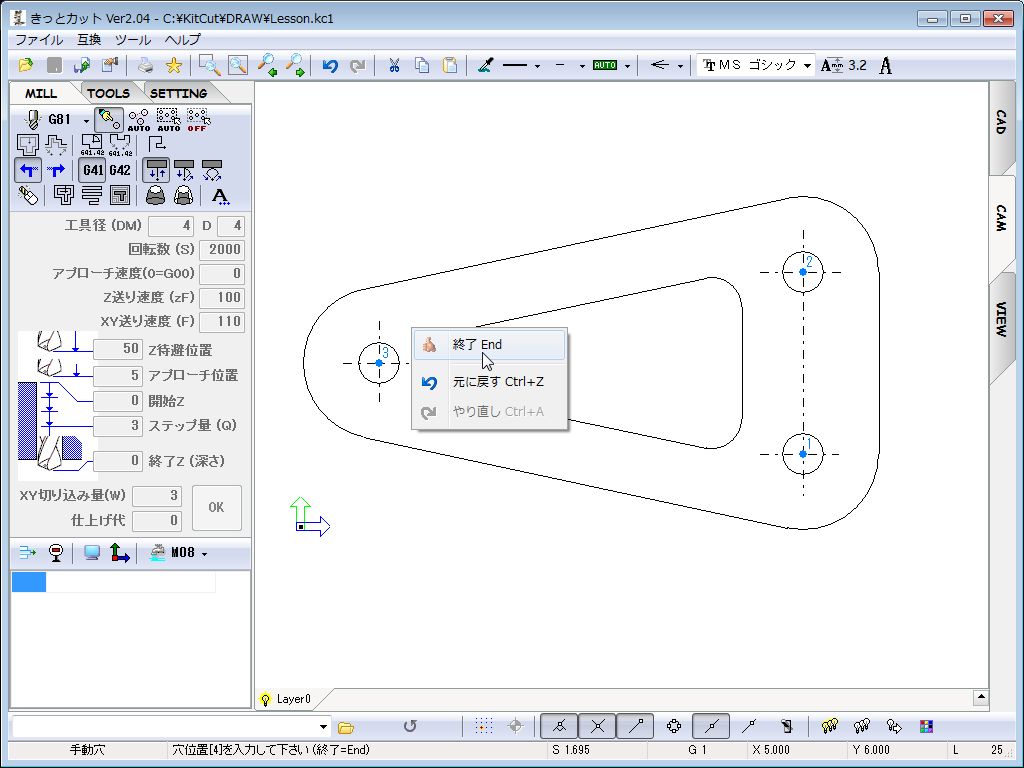Select the zigzag lines pocket pattern icon

[x=91, y=195]
